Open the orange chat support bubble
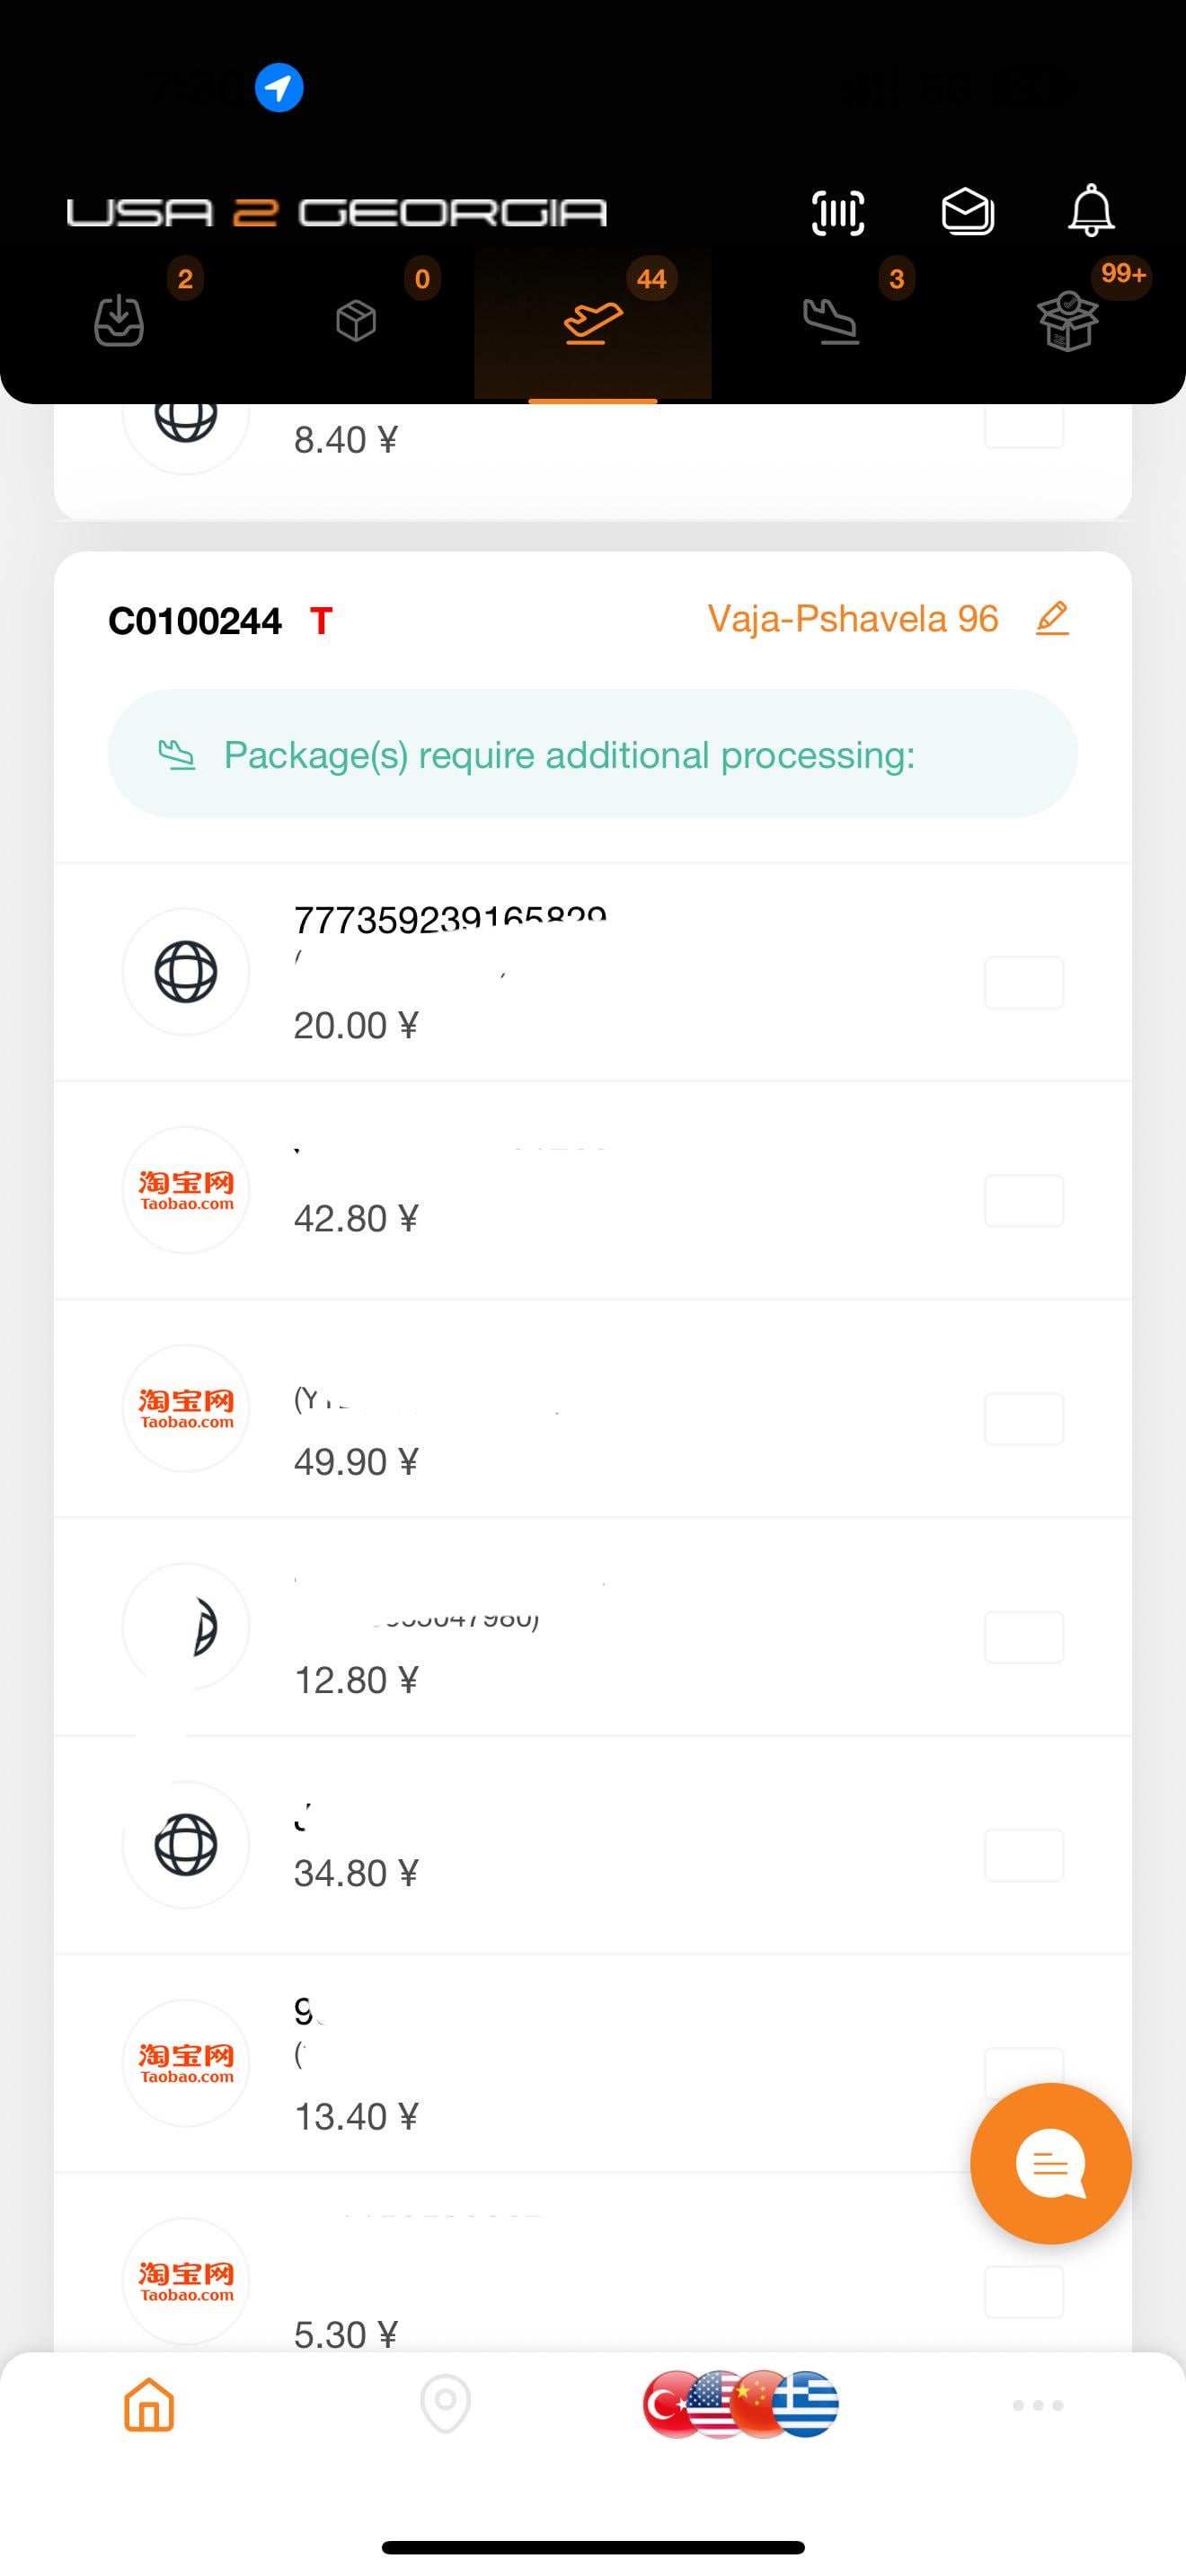 coord(1050,2164)
